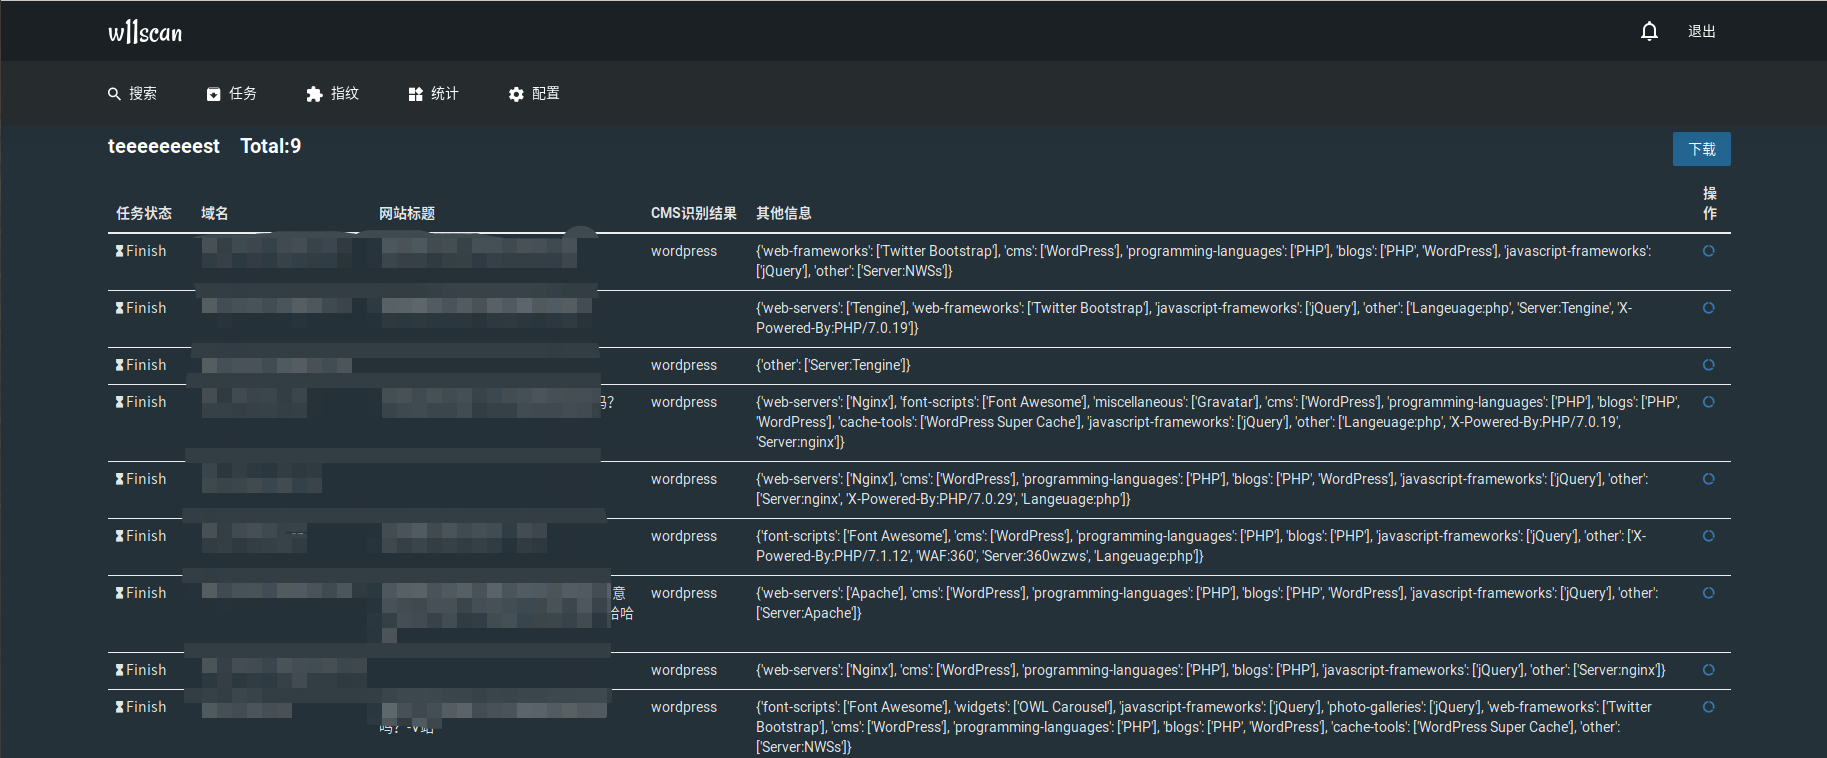Screen dimensions: 1827x758
Task: Click the notification bell icon
Action: [1649, 31]
